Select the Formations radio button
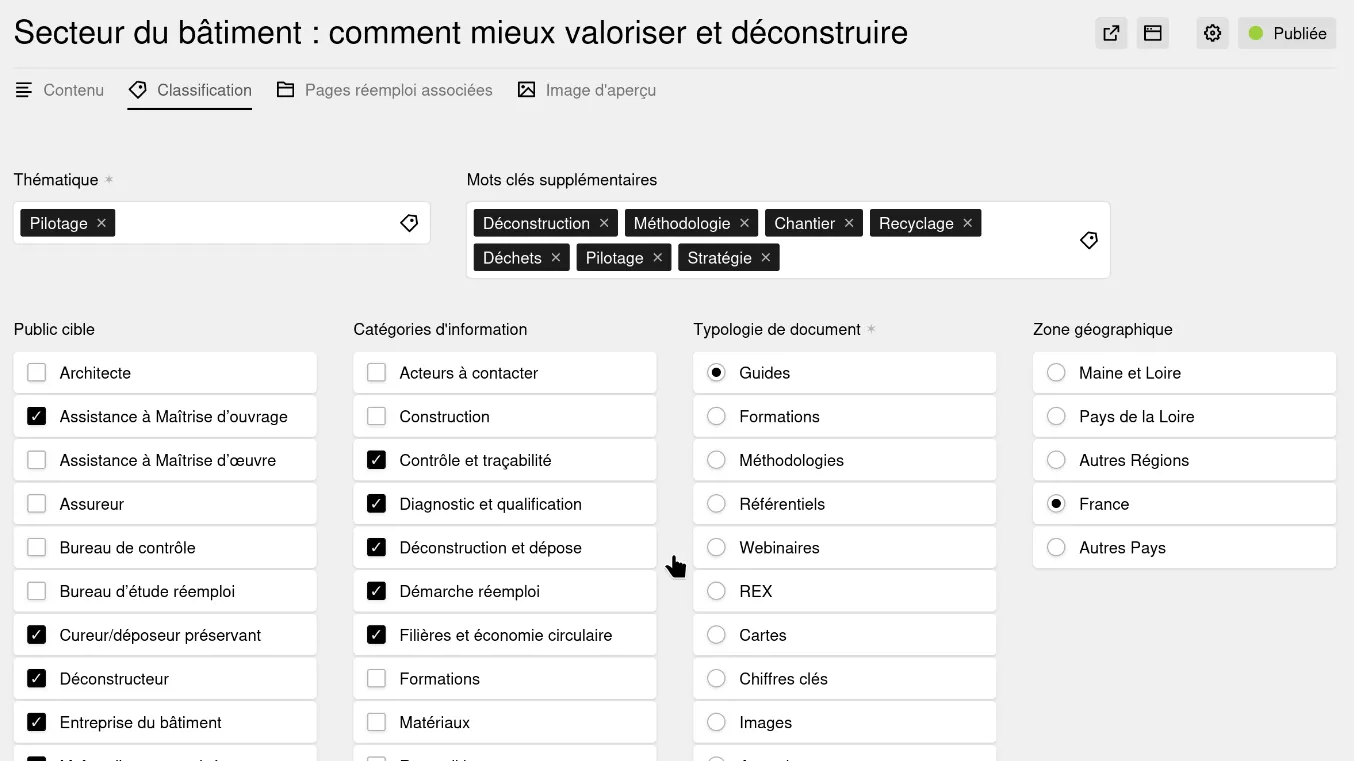This screenshot has height=761, width=1354. coord(716,415)
